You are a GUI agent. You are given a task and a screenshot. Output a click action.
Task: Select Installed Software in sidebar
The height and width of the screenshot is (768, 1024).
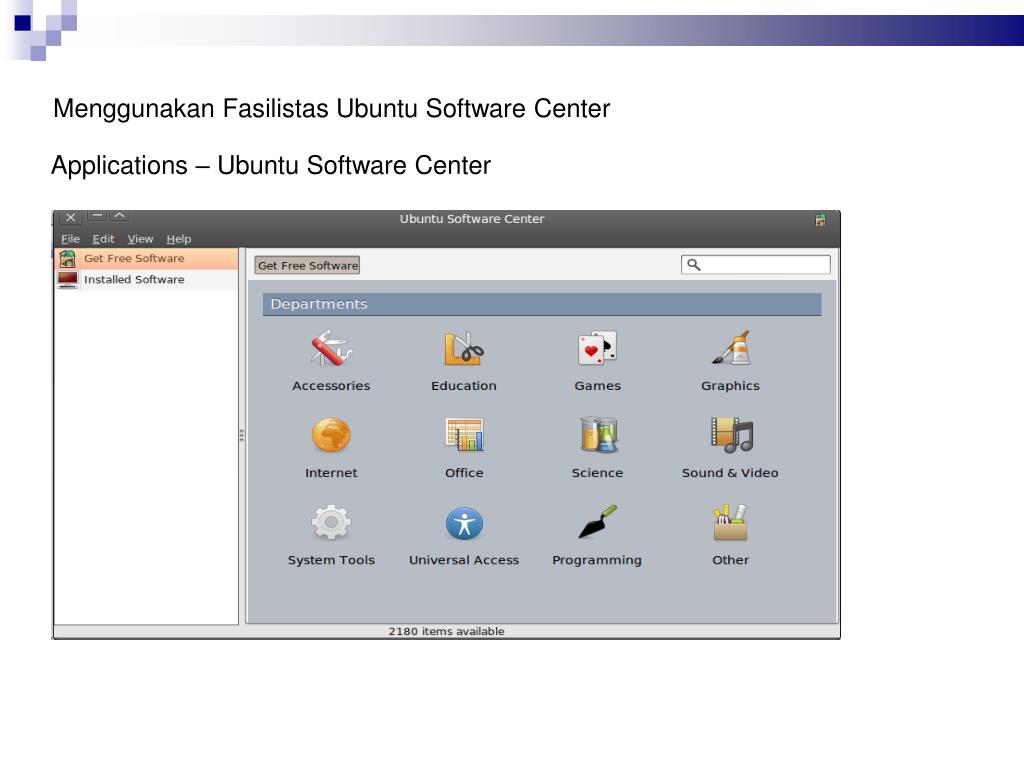click(x=147, y=280)
